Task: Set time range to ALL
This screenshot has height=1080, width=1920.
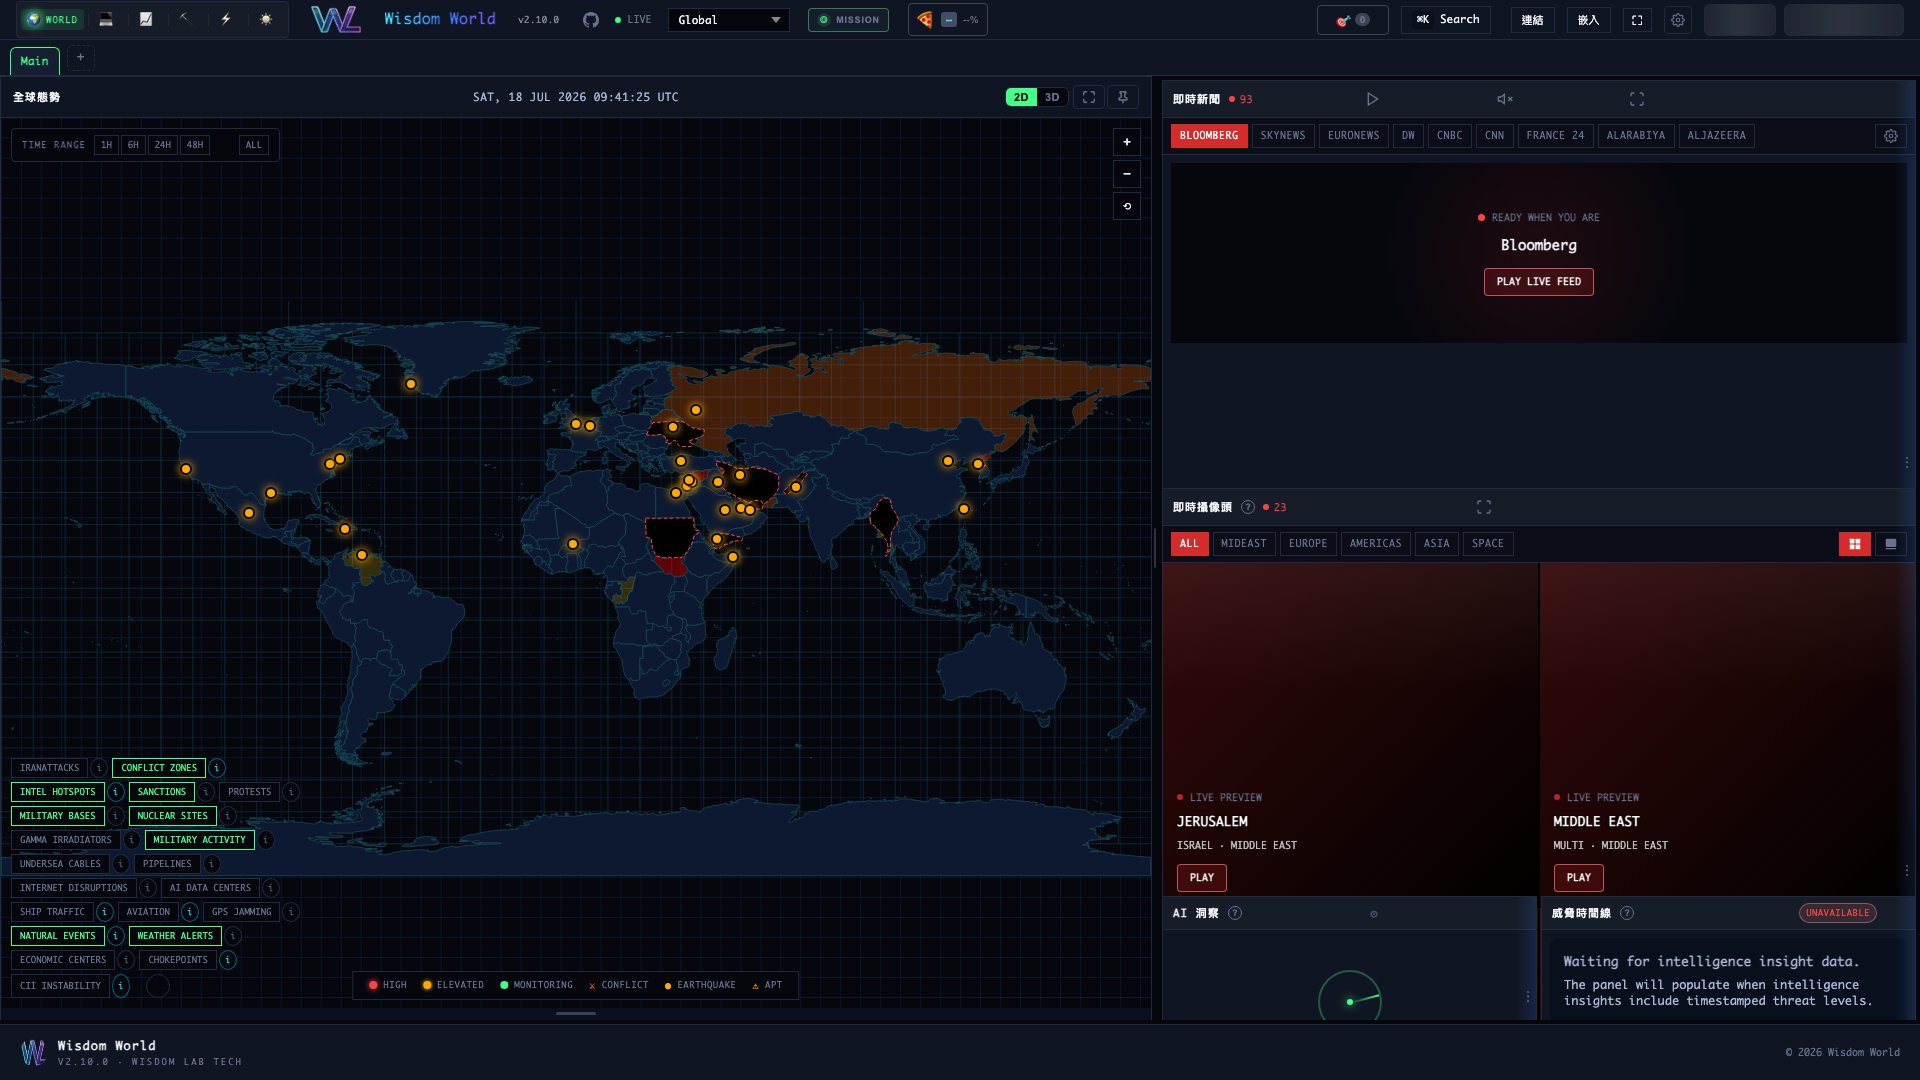Action: (254, 145)
